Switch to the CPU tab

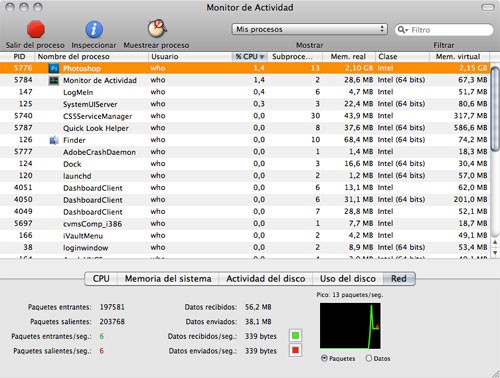(x=101, y=279)
